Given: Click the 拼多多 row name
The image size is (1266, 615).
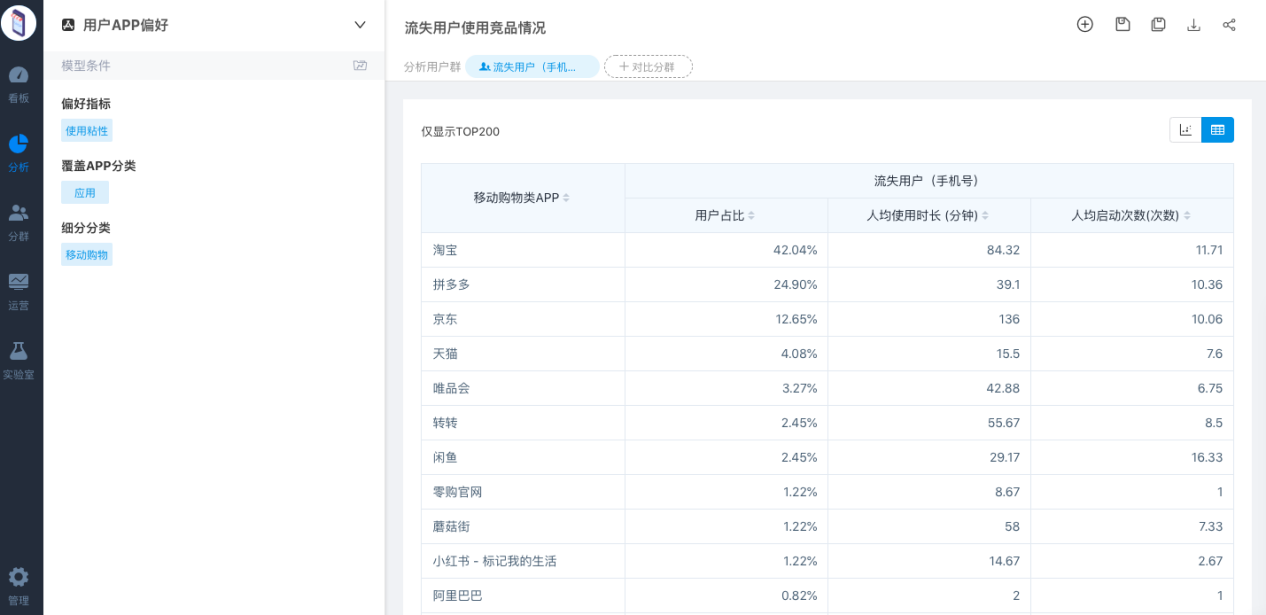Looking at the screenshot, I should click(x=451, y=285).
